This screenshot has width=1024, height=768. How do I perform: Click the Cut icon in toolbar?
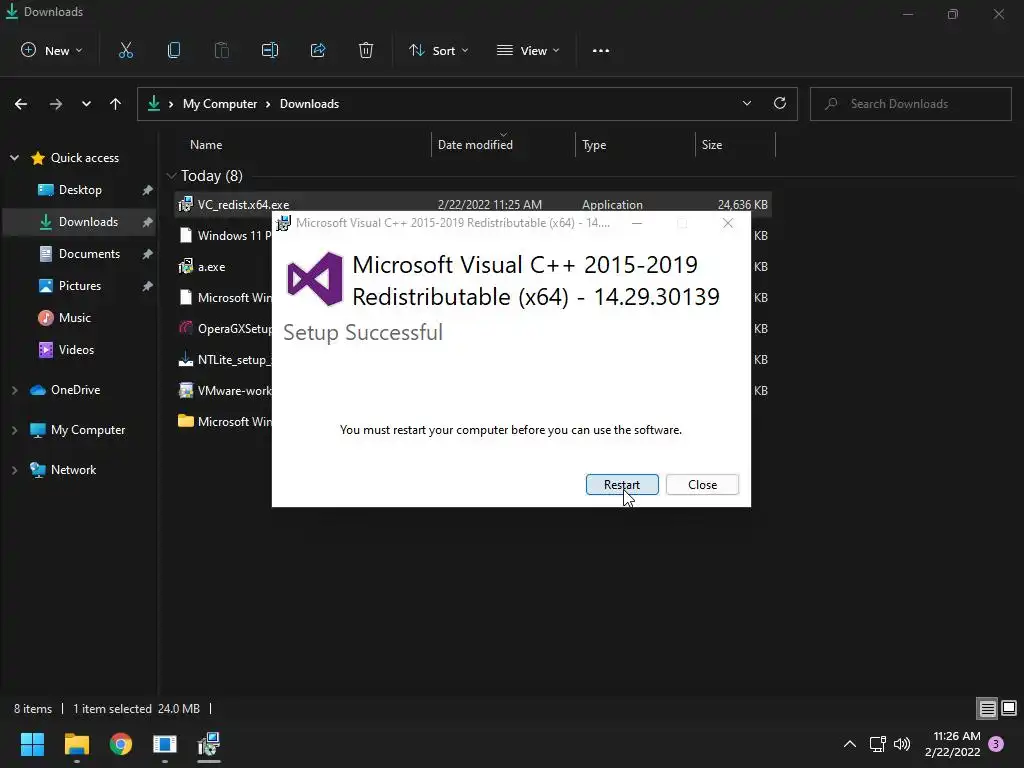pos(125,50)
